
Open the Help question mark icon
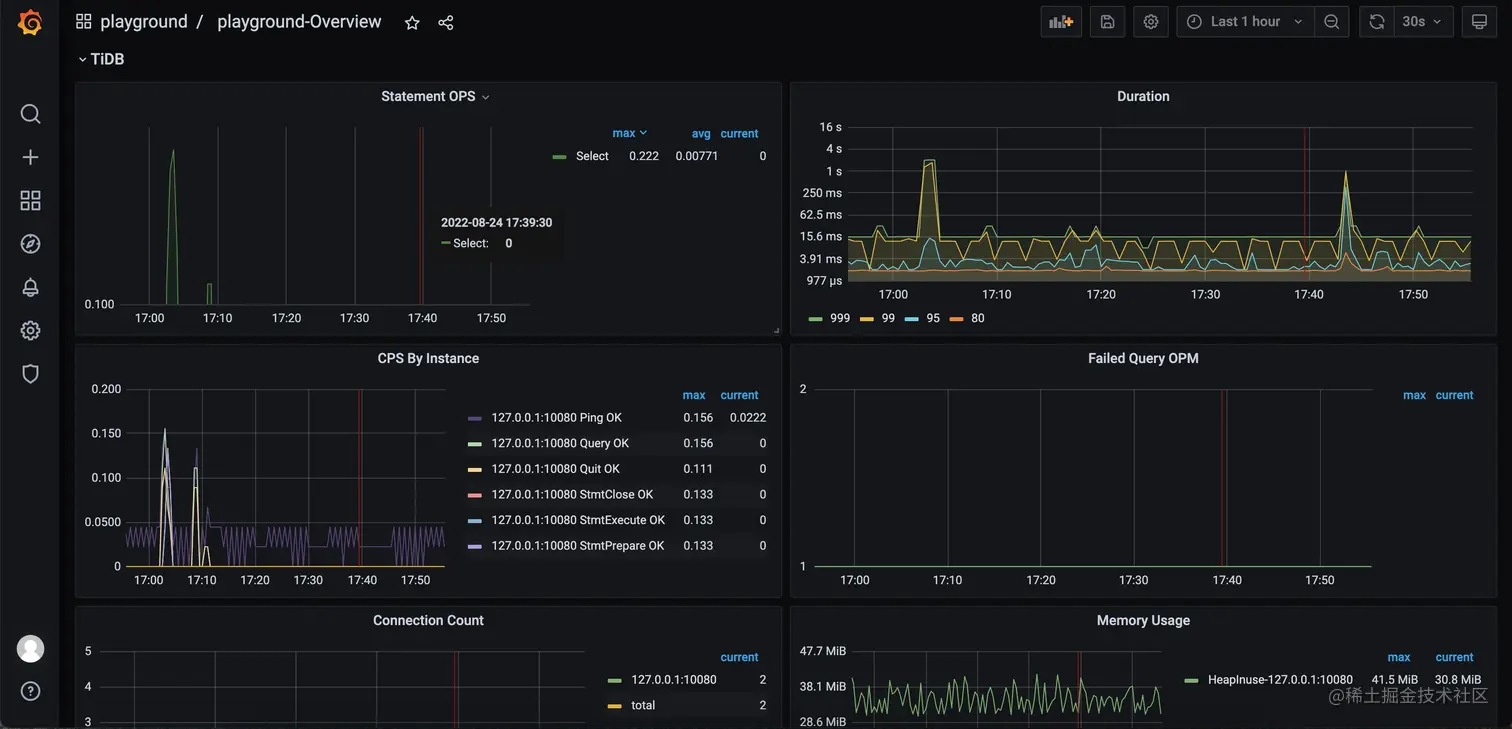30,691
